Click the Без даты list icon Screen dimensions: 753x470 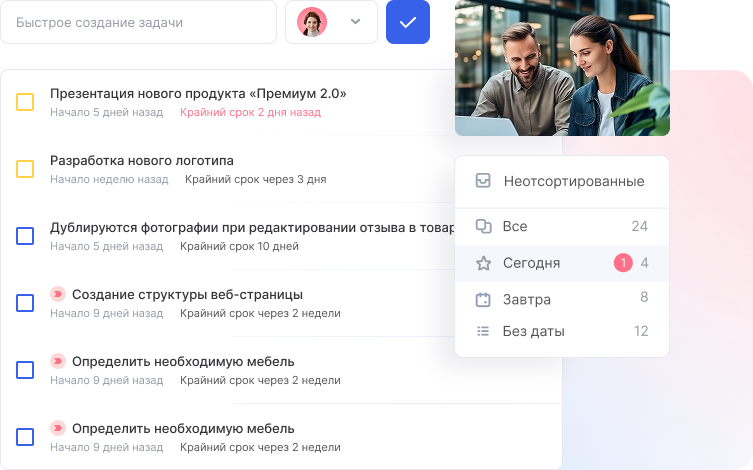coord(483,331)
